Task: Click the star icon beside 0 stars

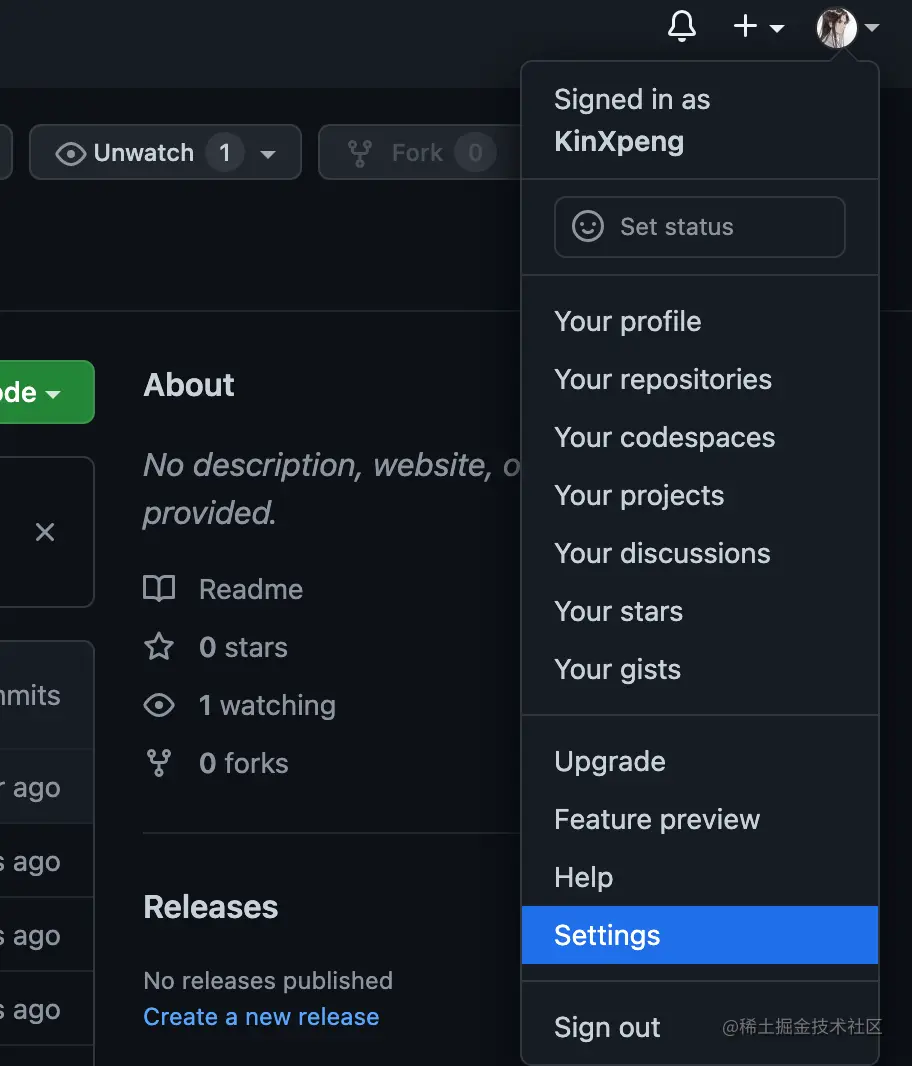Action: pos(159,647)
